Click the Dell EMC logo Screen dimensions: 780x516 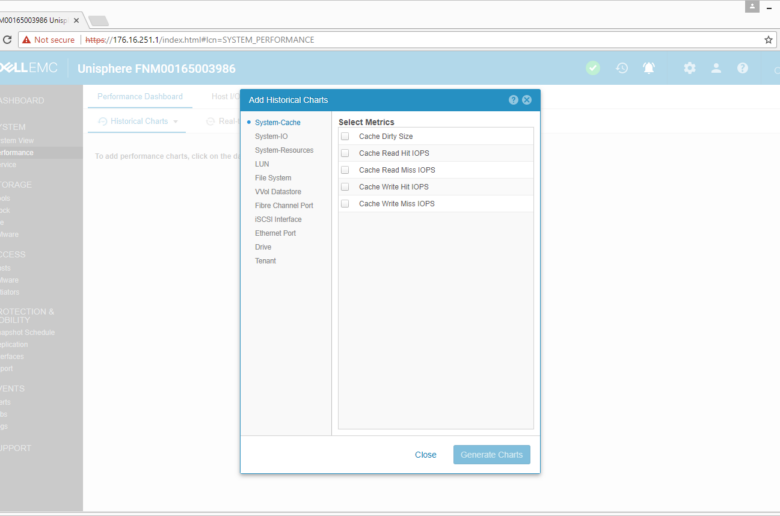[29, 68]
